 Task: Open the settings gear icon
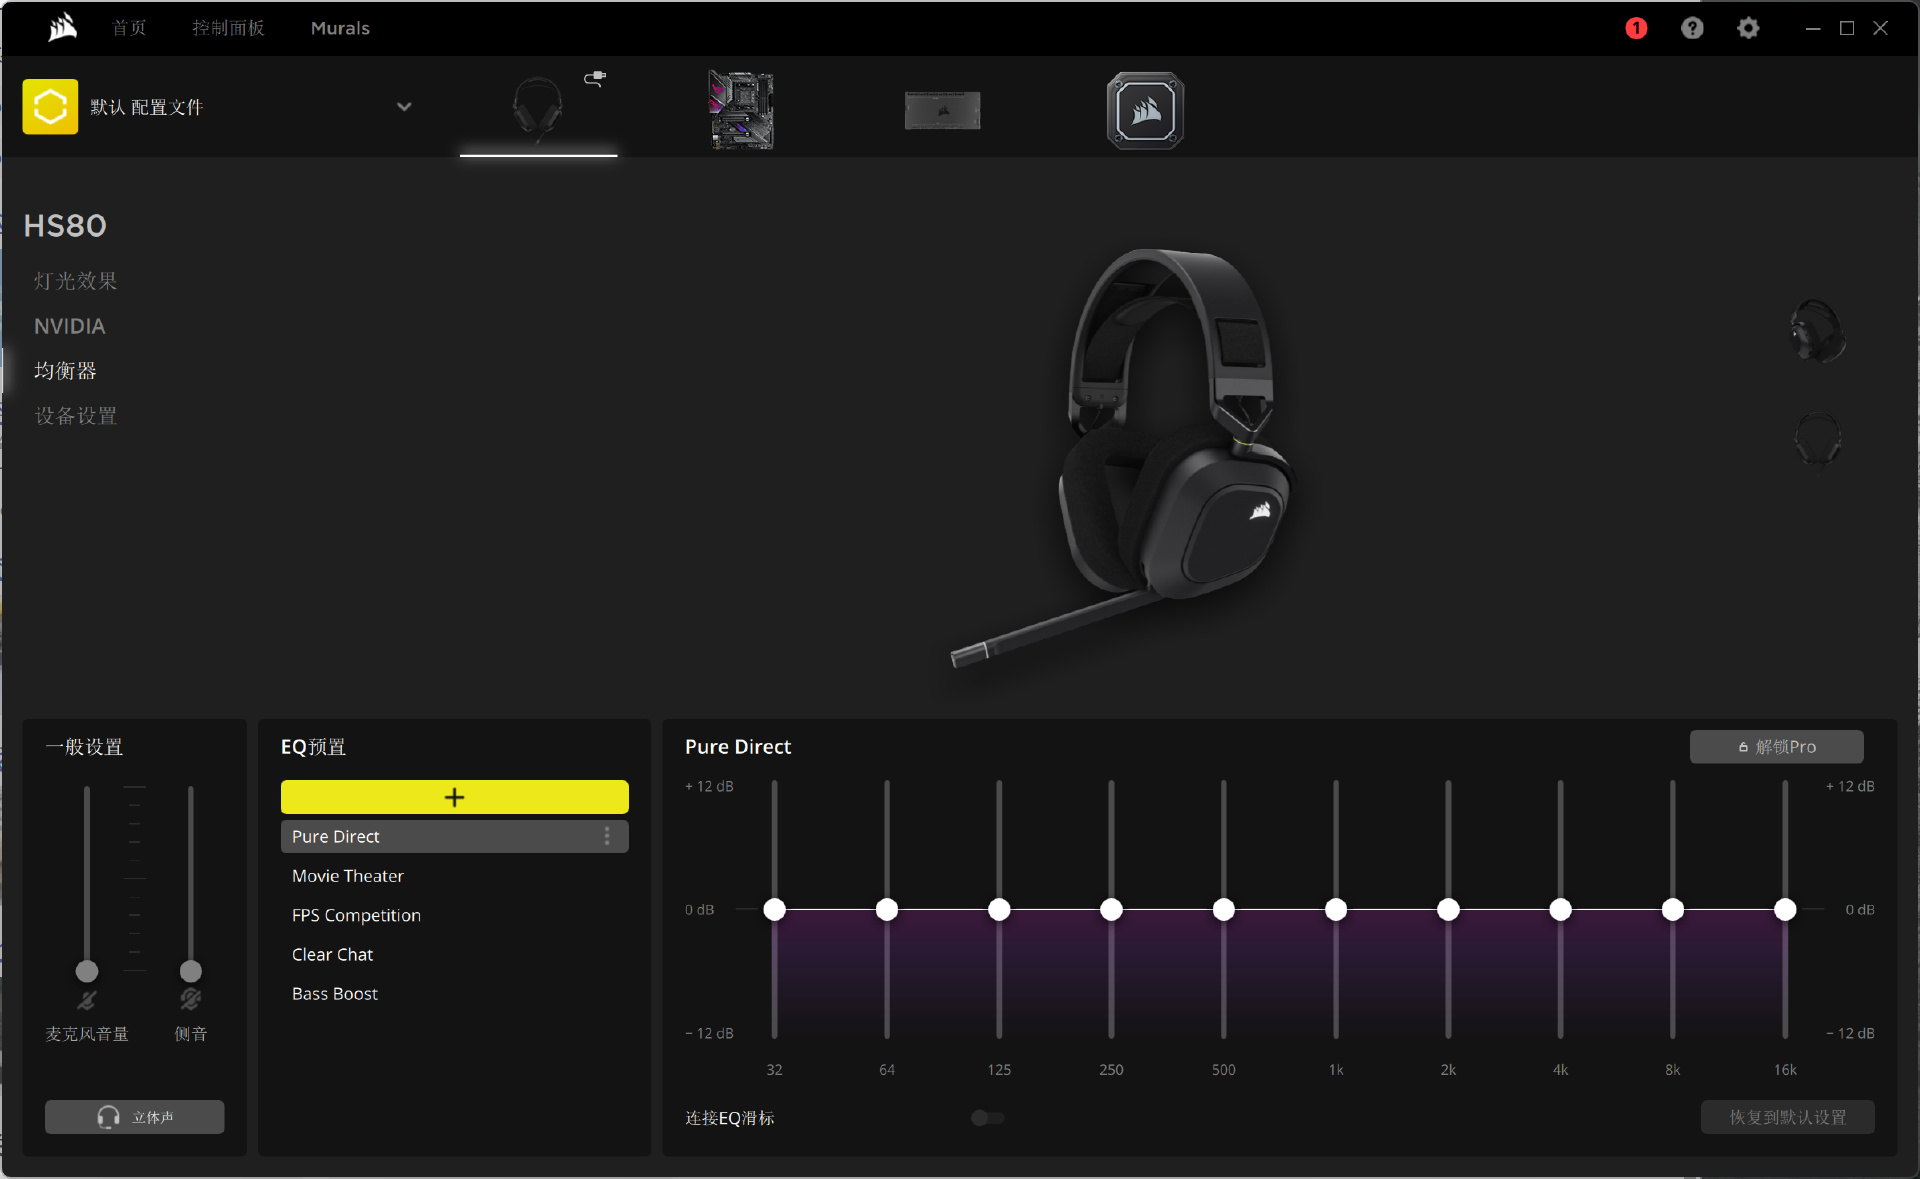point(1748,28)
